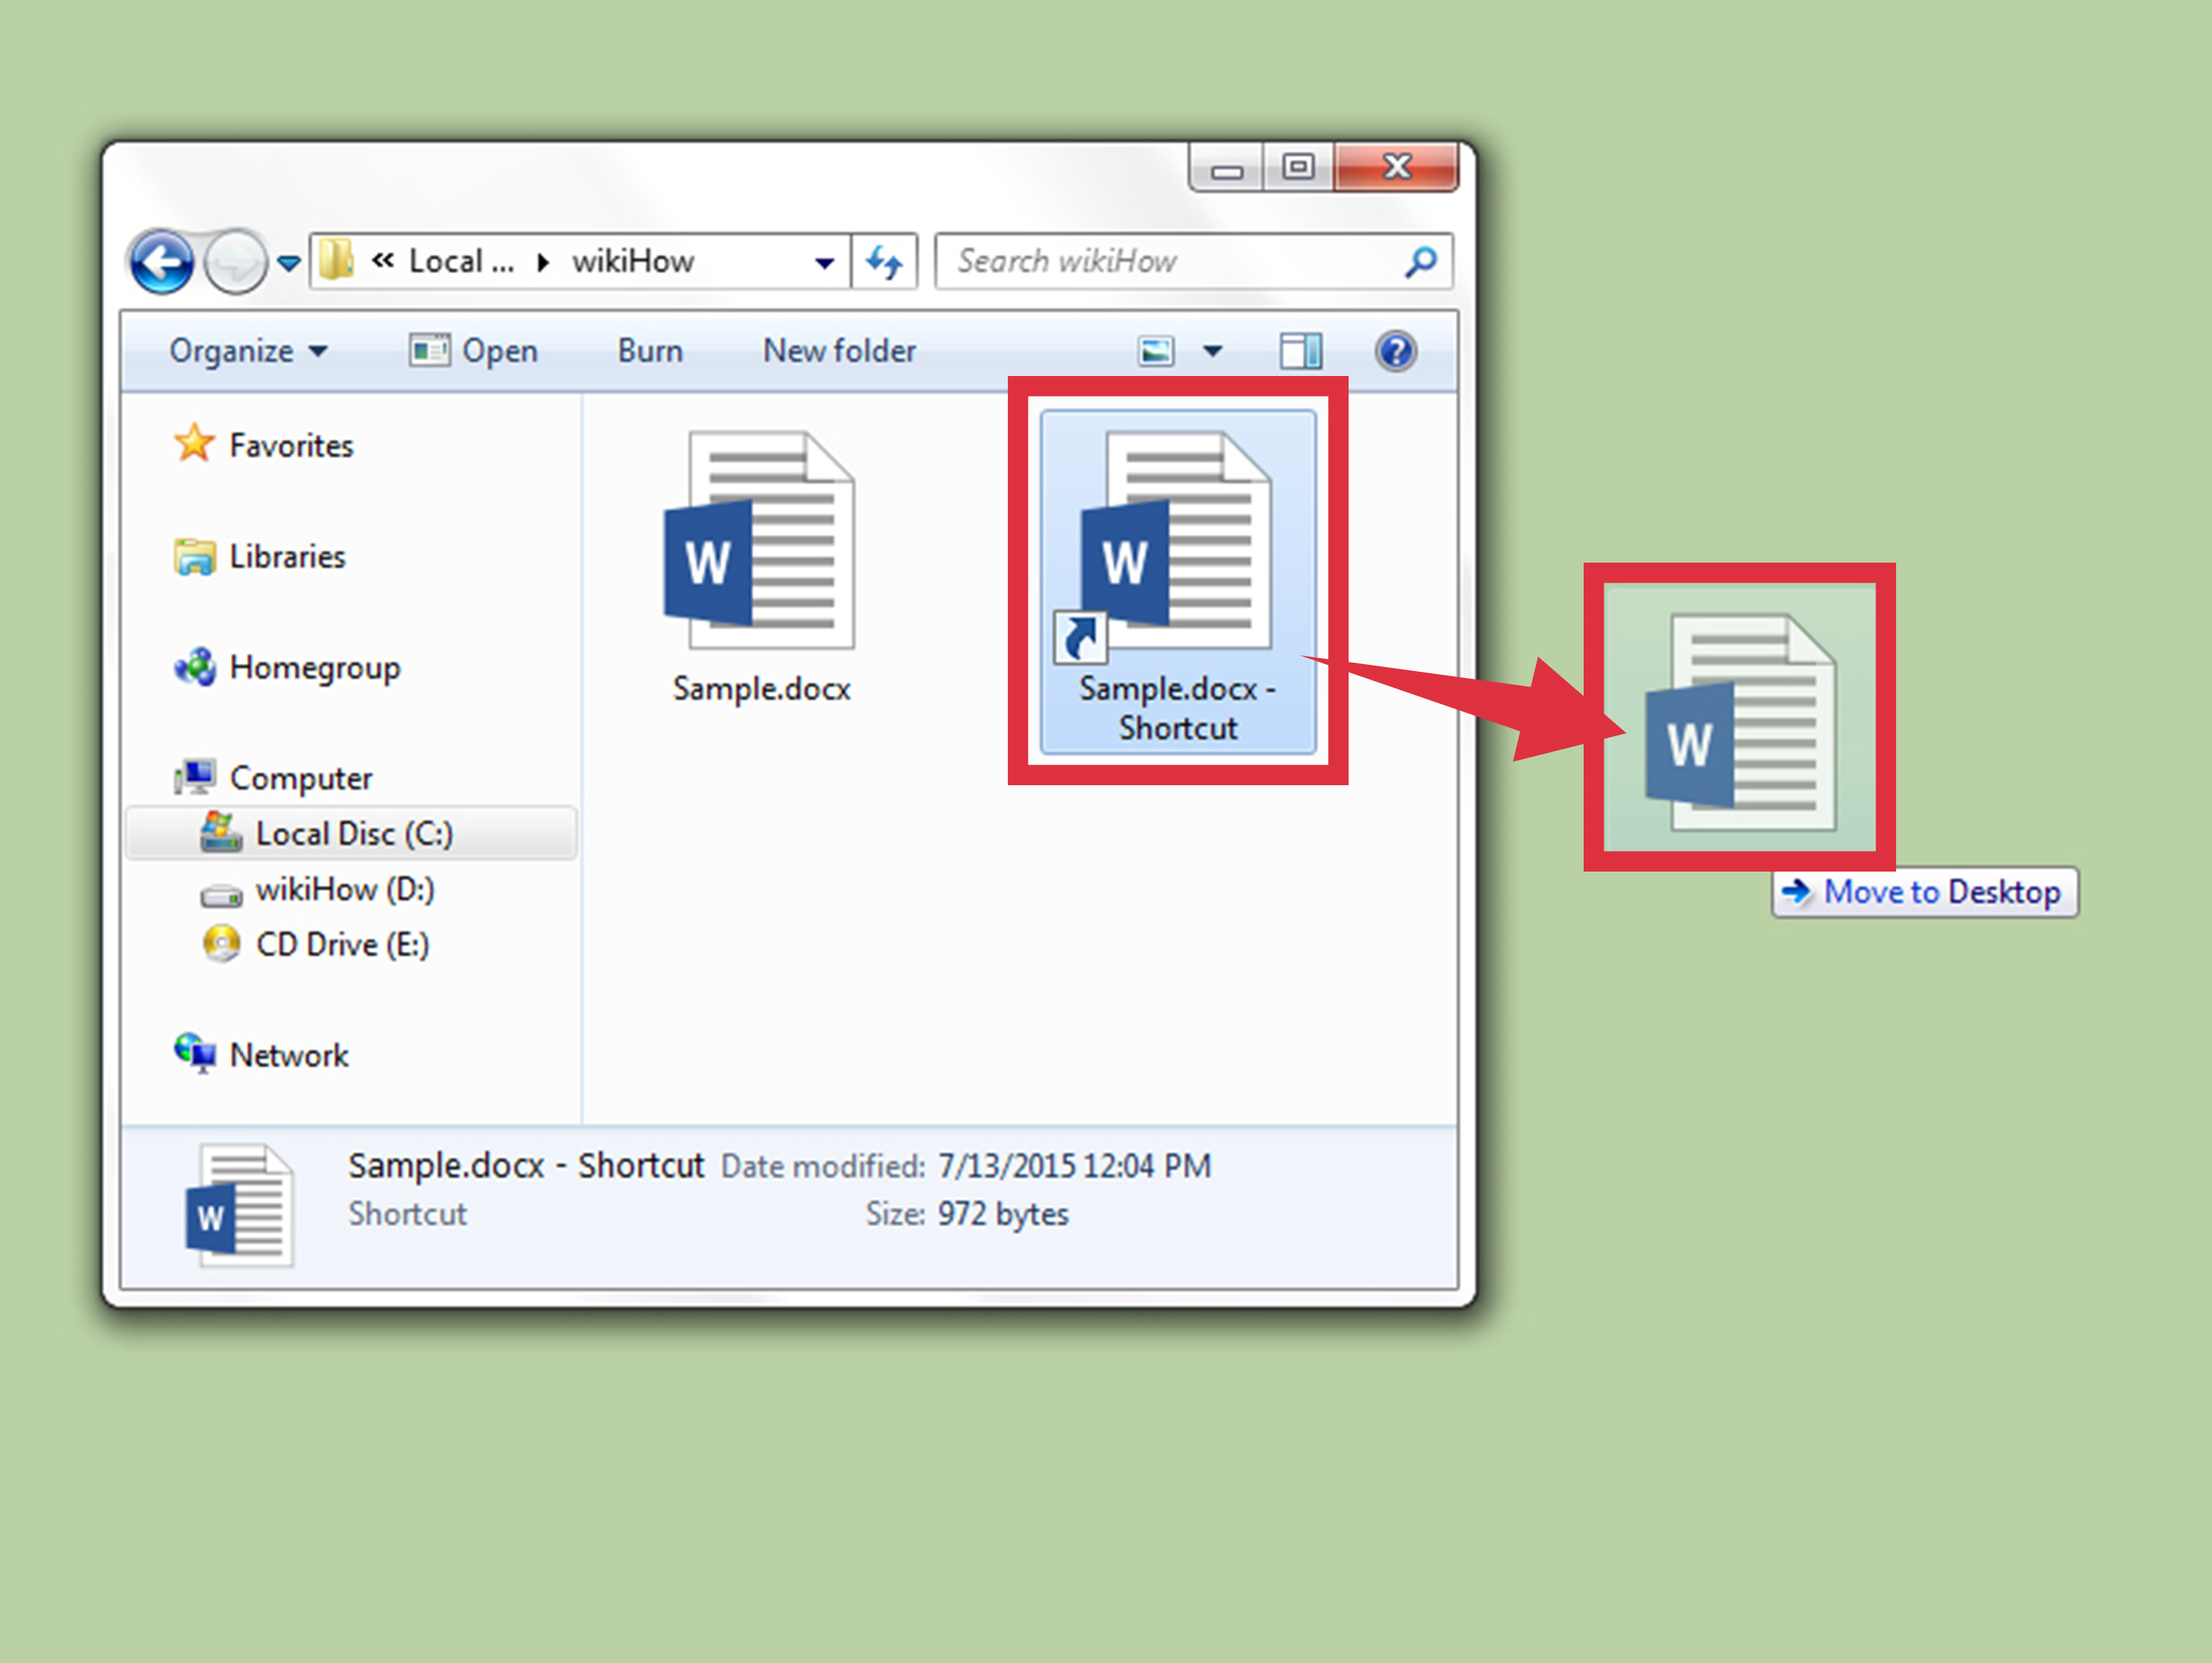Toggle the preview pane
2212x1663 pixels.
point(1301,350)
